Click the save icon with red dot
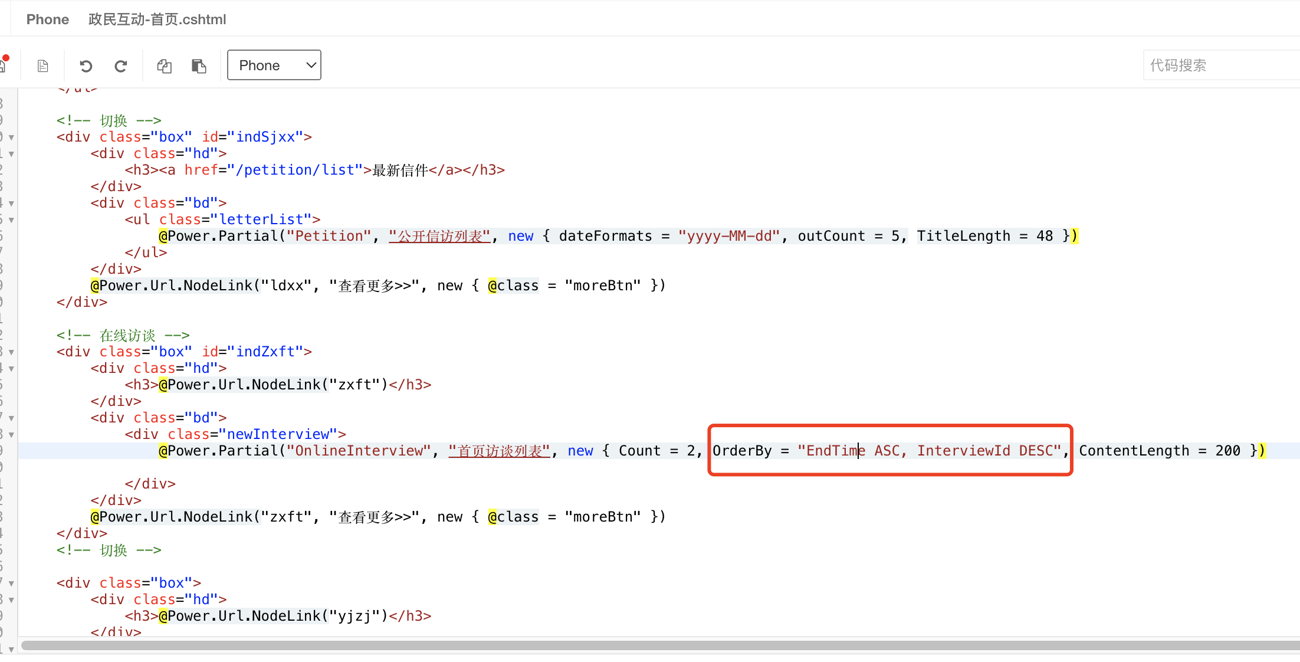Screen dimensions: 1300x662 4,64
